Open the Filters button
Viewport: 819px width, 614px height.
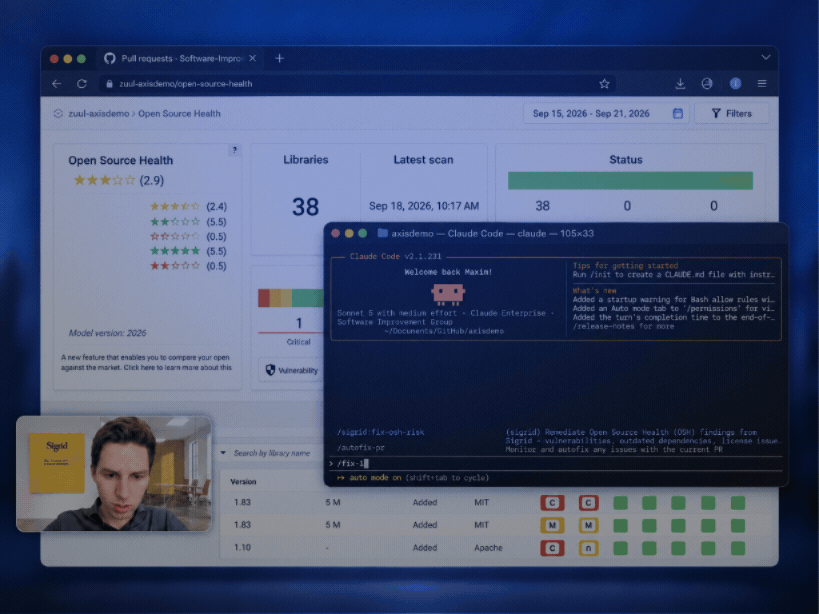pos(731,113)
